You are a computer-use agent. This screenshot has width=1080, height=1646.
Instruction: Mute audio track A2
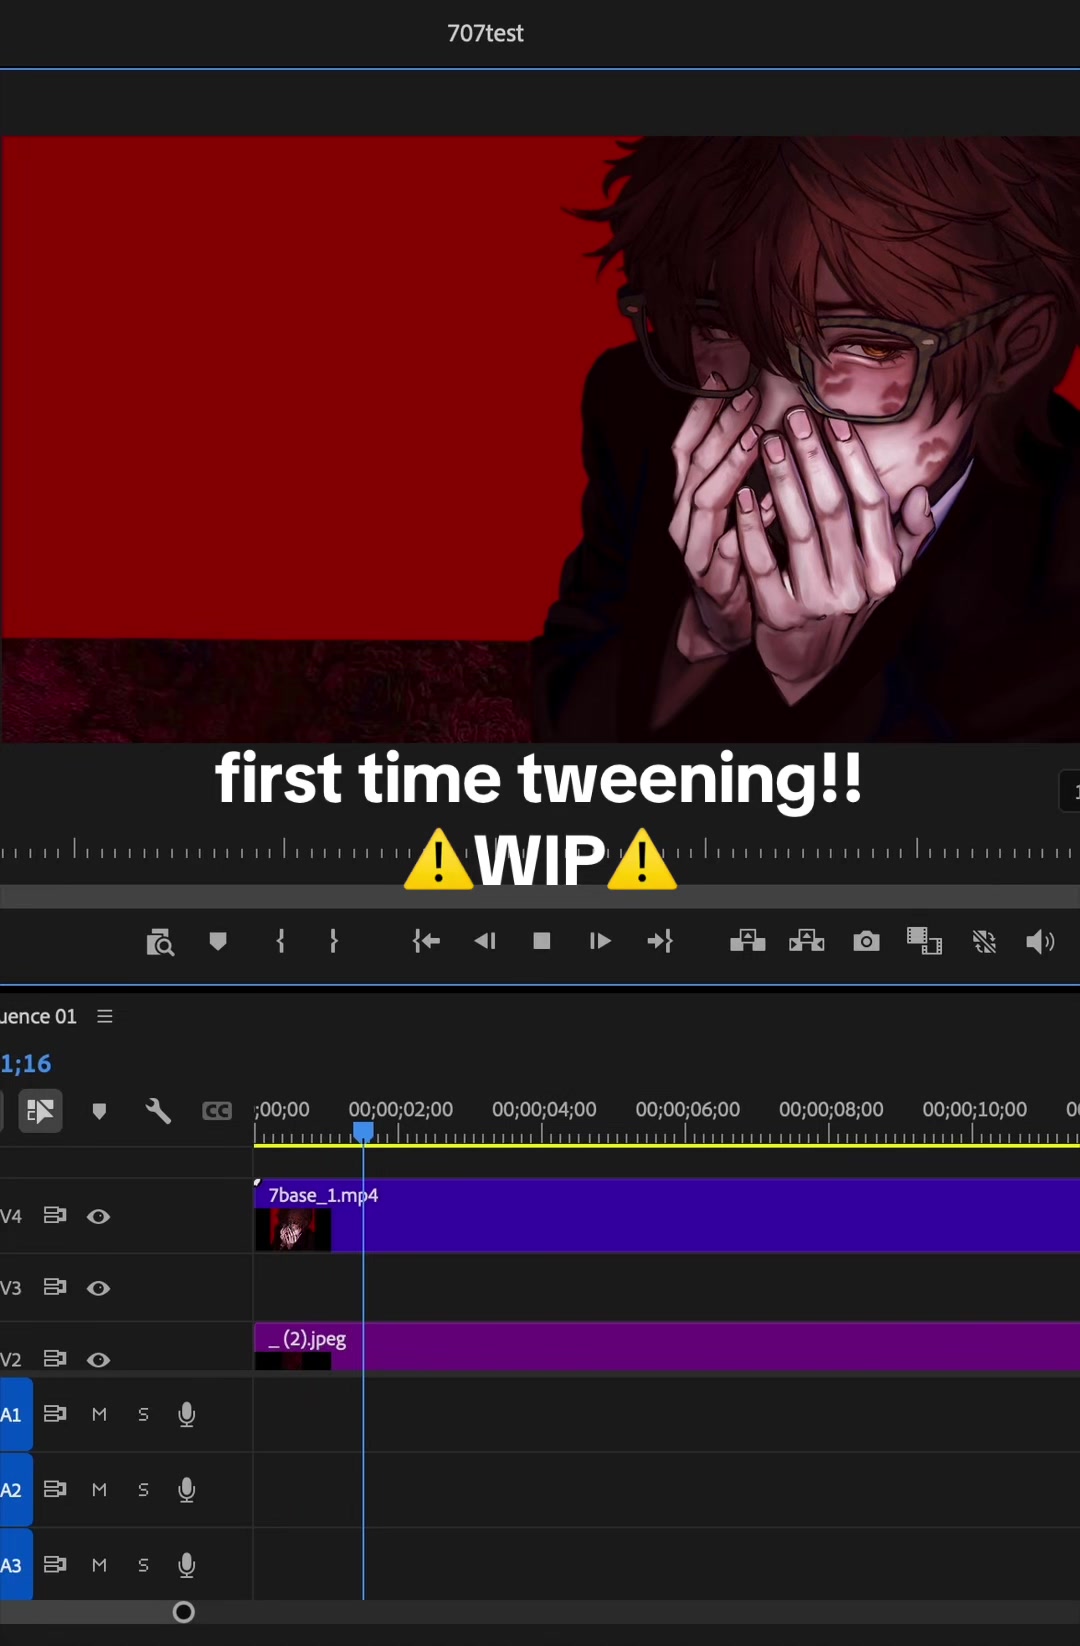99,1490
